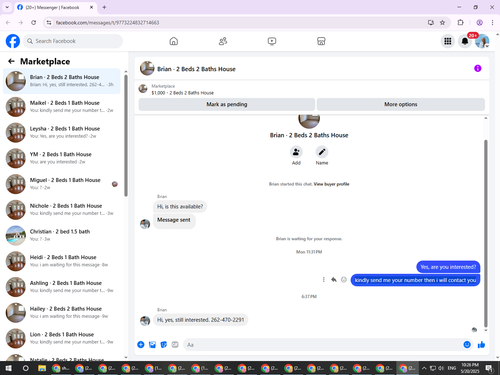The height and width of the screenshot is (375, 500).
Task: Open Chrome's three-dot menu
Action: click(x=492, y=22)
